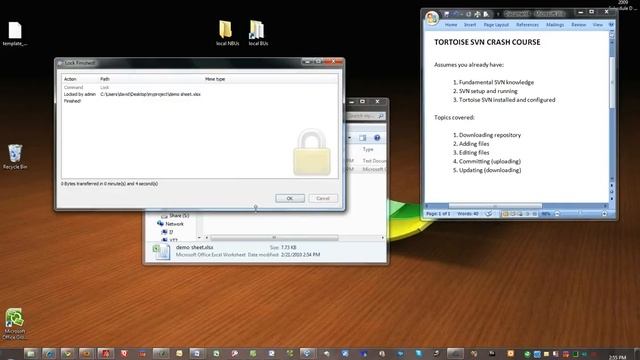The width and height of the screenshot is (640, 360).
Task: Click the taskbar clock showing 2:55 PM
Action: click(x=617, y=357)
